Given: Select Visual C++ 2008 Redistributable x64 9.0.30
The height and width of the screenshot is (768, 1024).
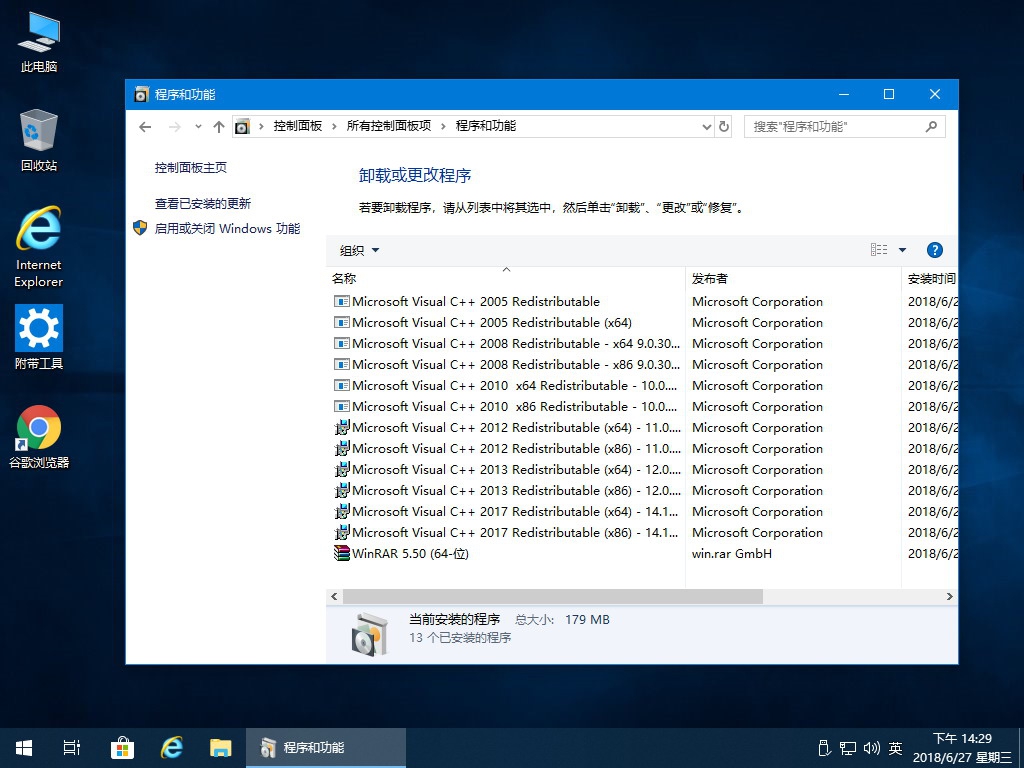Looking at the screenshot, I should click(507, 344).
